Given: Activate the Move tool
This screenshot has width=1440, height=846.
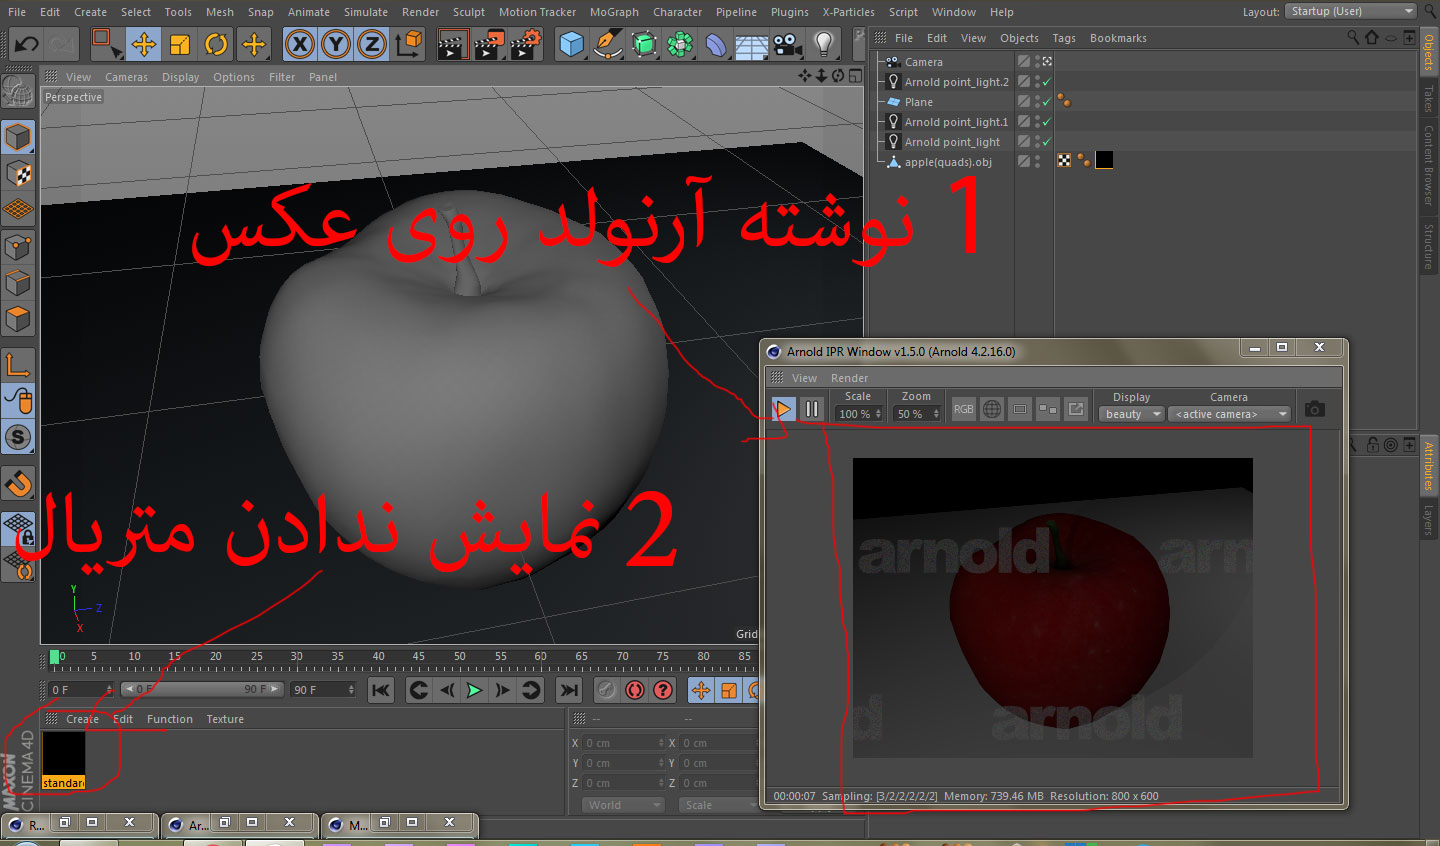Looking at the screenshot, I should (x=144, y=44).
